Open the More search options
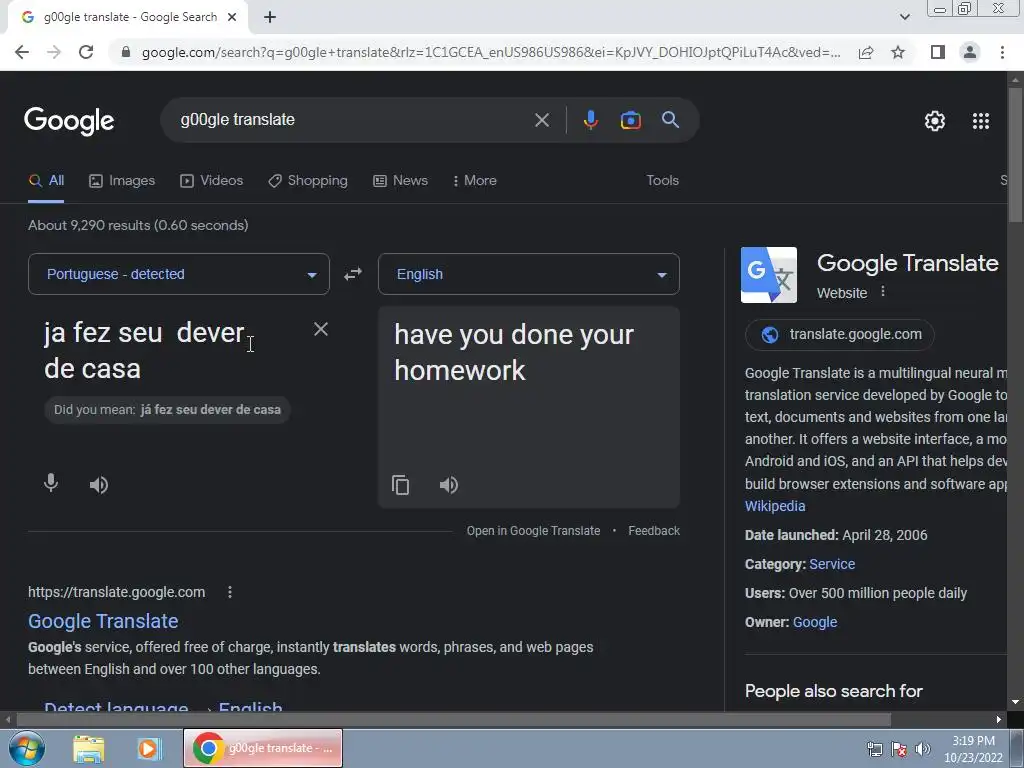1024x768 pixels. 474,181
